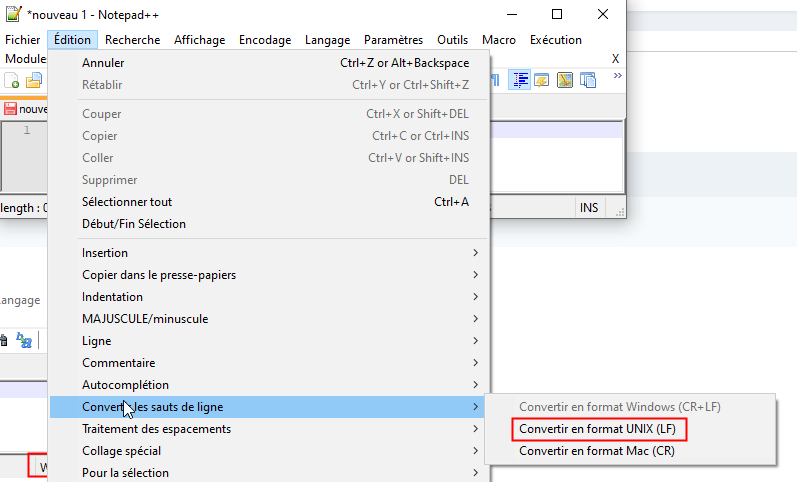Expand the Ligne submenu
The width and height of the screenshot is (797, 482).
pyautogui.click(x=268, y=341)
